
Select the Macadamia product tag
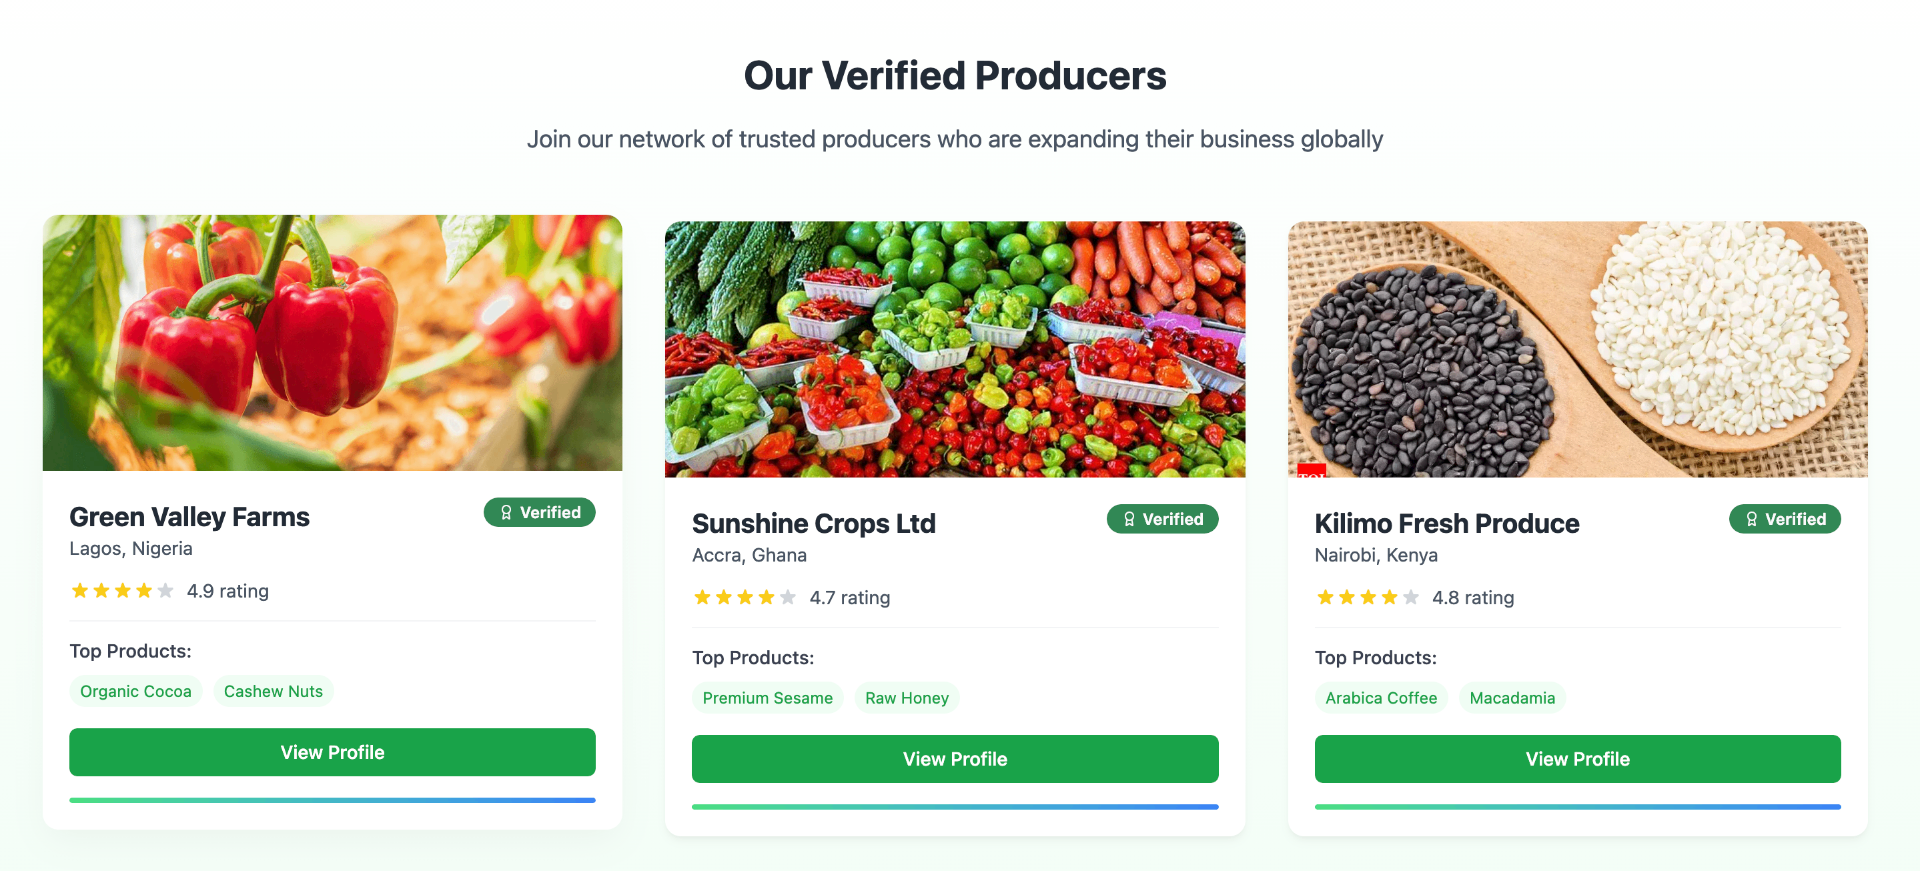1512,698
